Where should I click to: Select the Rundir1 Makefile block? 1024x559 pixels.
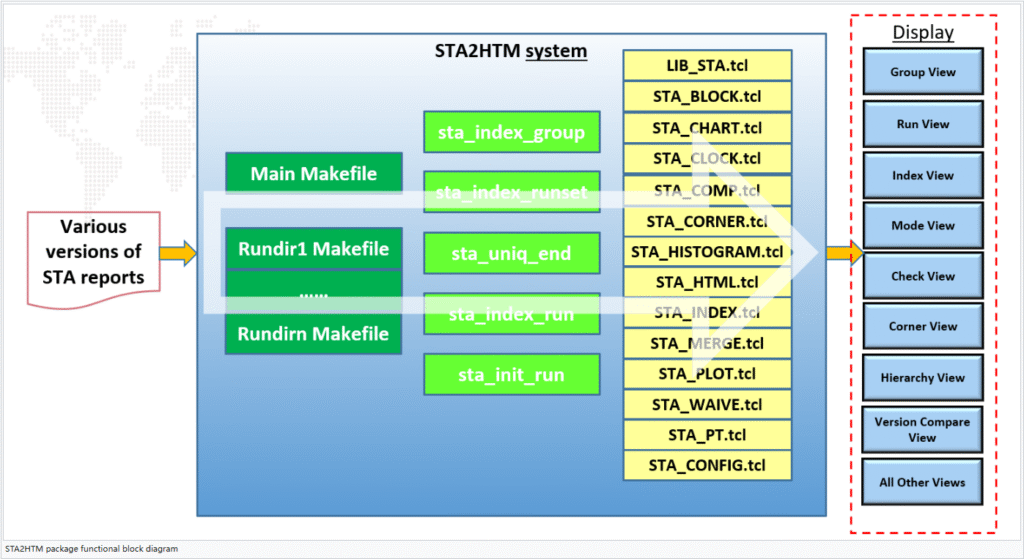[x=313, y=249]
